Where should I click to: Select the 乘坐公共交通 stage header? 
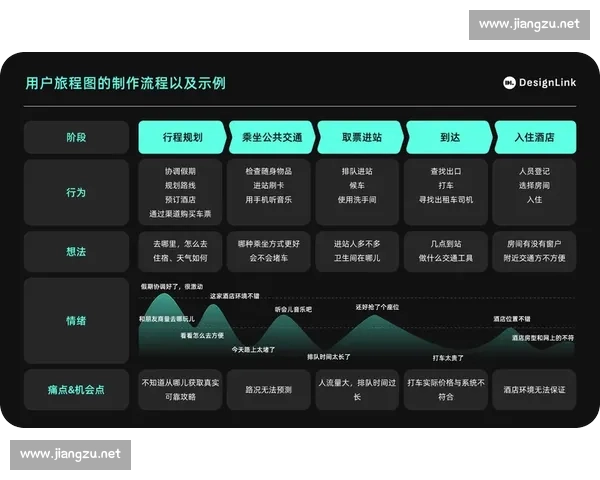[x=272, y=137]
